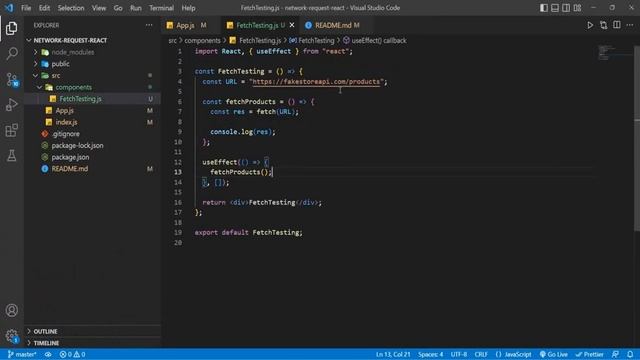
Task: Toggle the bottom Panel layout icon
Action: click(555, 8)
